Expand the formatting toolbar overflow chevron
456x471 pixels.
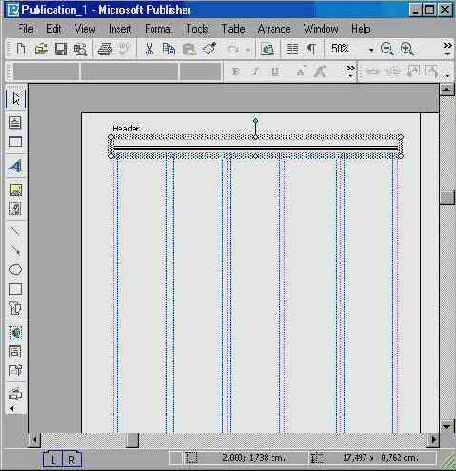click(350, 71)
